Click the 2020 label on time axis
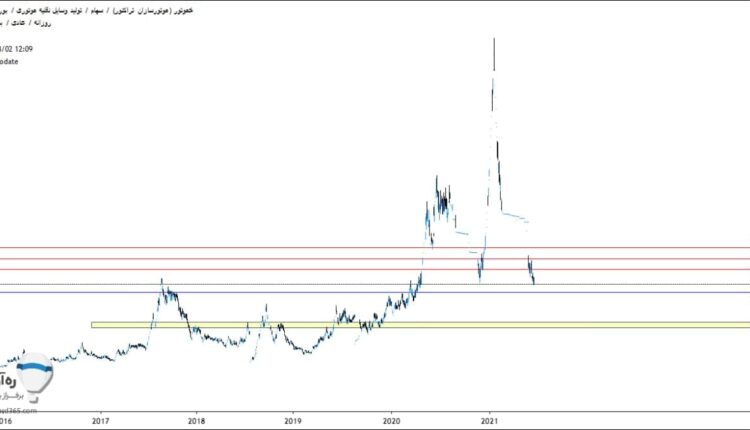 (392, 422)
